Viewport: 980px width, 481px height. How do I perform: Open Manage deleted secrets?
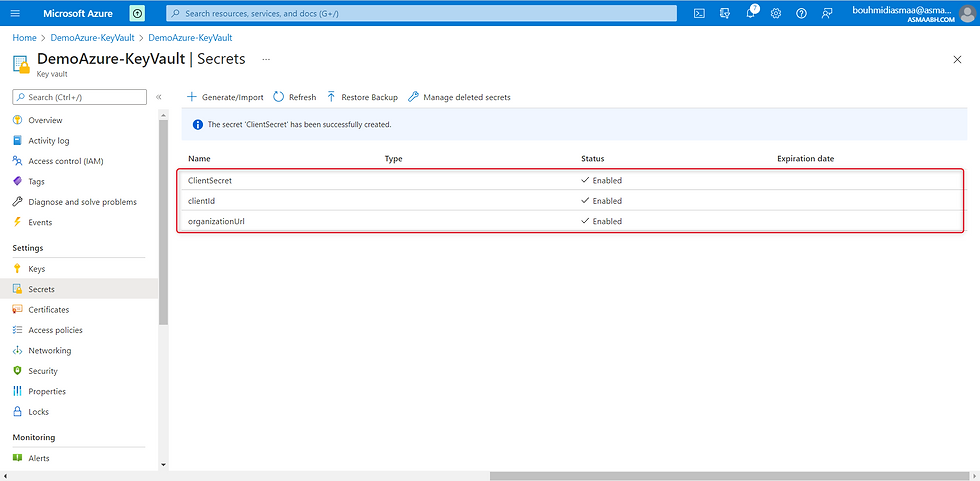[459, 97]
